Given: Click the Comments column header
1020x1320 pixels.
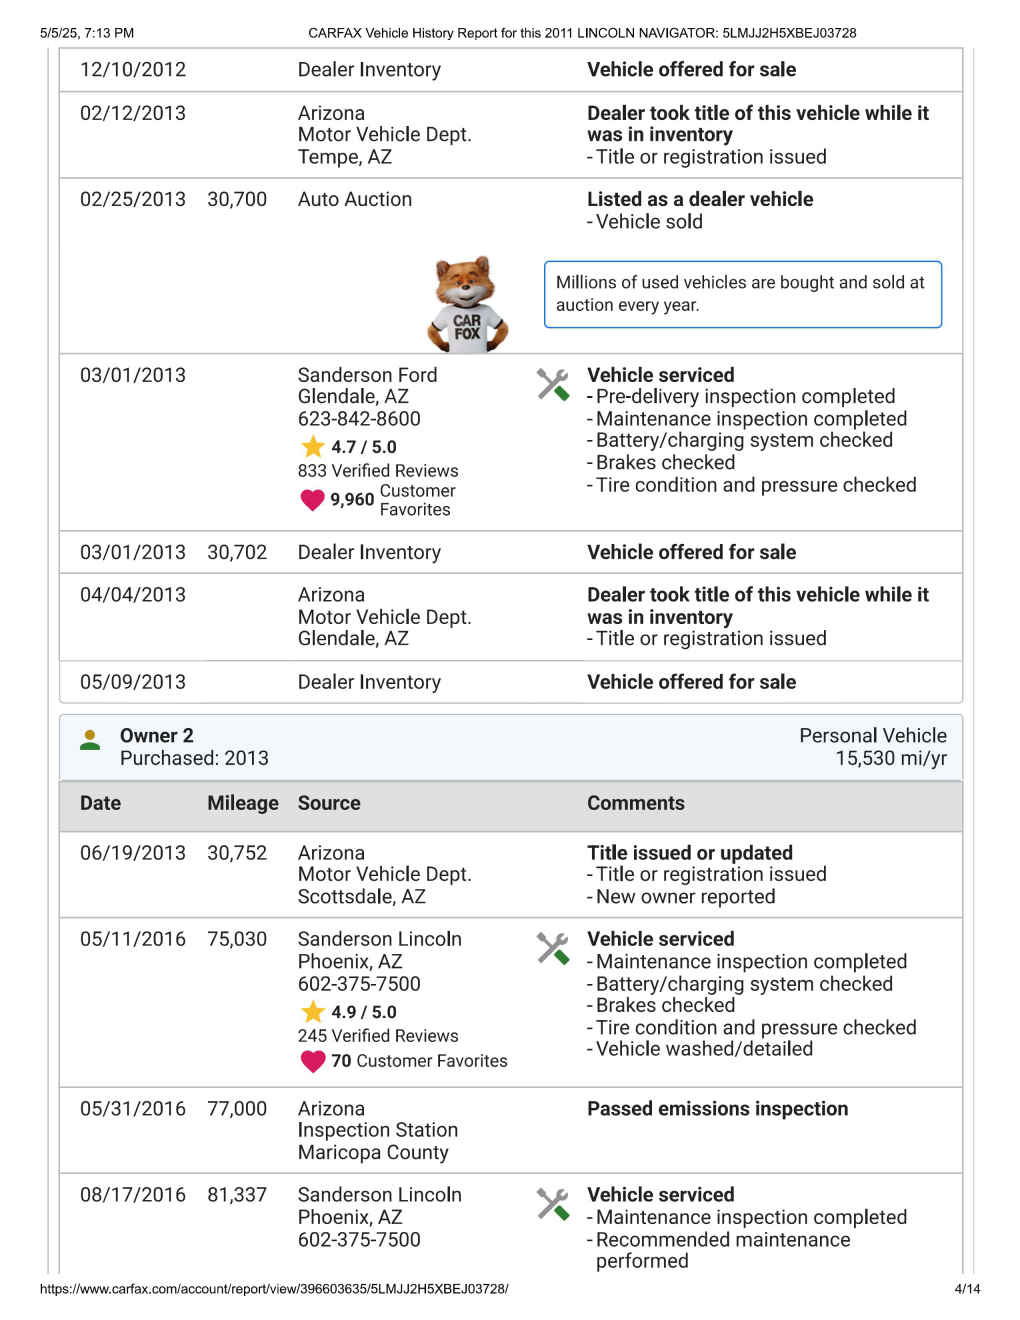Looking at the screenshot, I should pyautogui.click(x=635, y=803).
